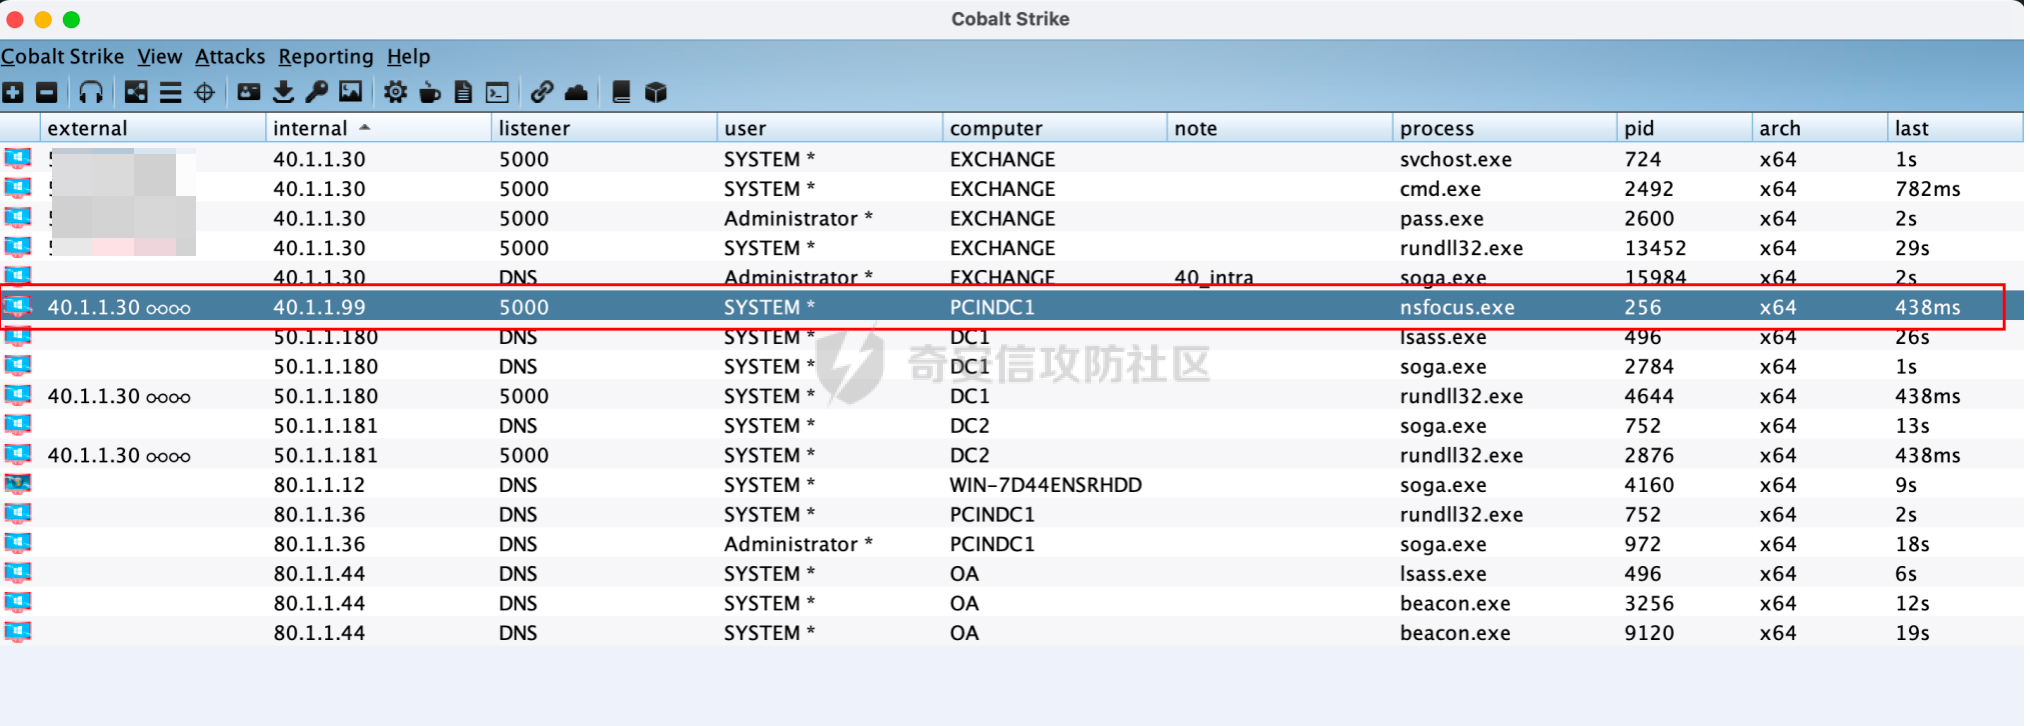Click pid 9120 cell
This screenshot has width=2030, height=726.
pos(1648,633)
